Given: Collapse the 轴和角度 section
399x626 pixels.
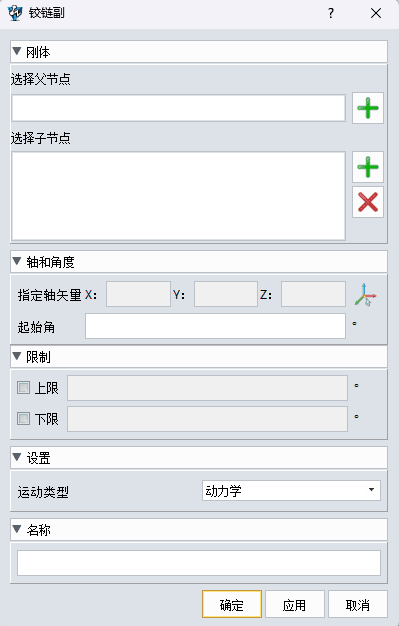Looking at the screenshot, I should point(17,261).
